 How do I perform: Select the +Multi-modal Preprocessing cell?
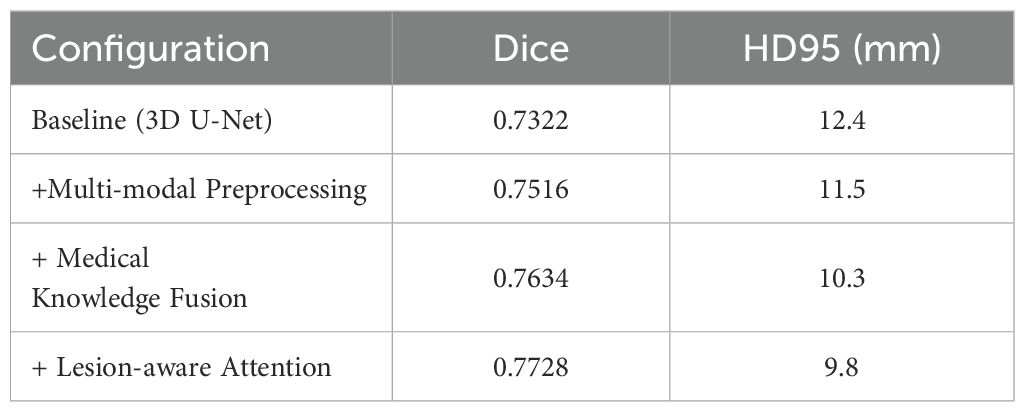click(201, 188)
